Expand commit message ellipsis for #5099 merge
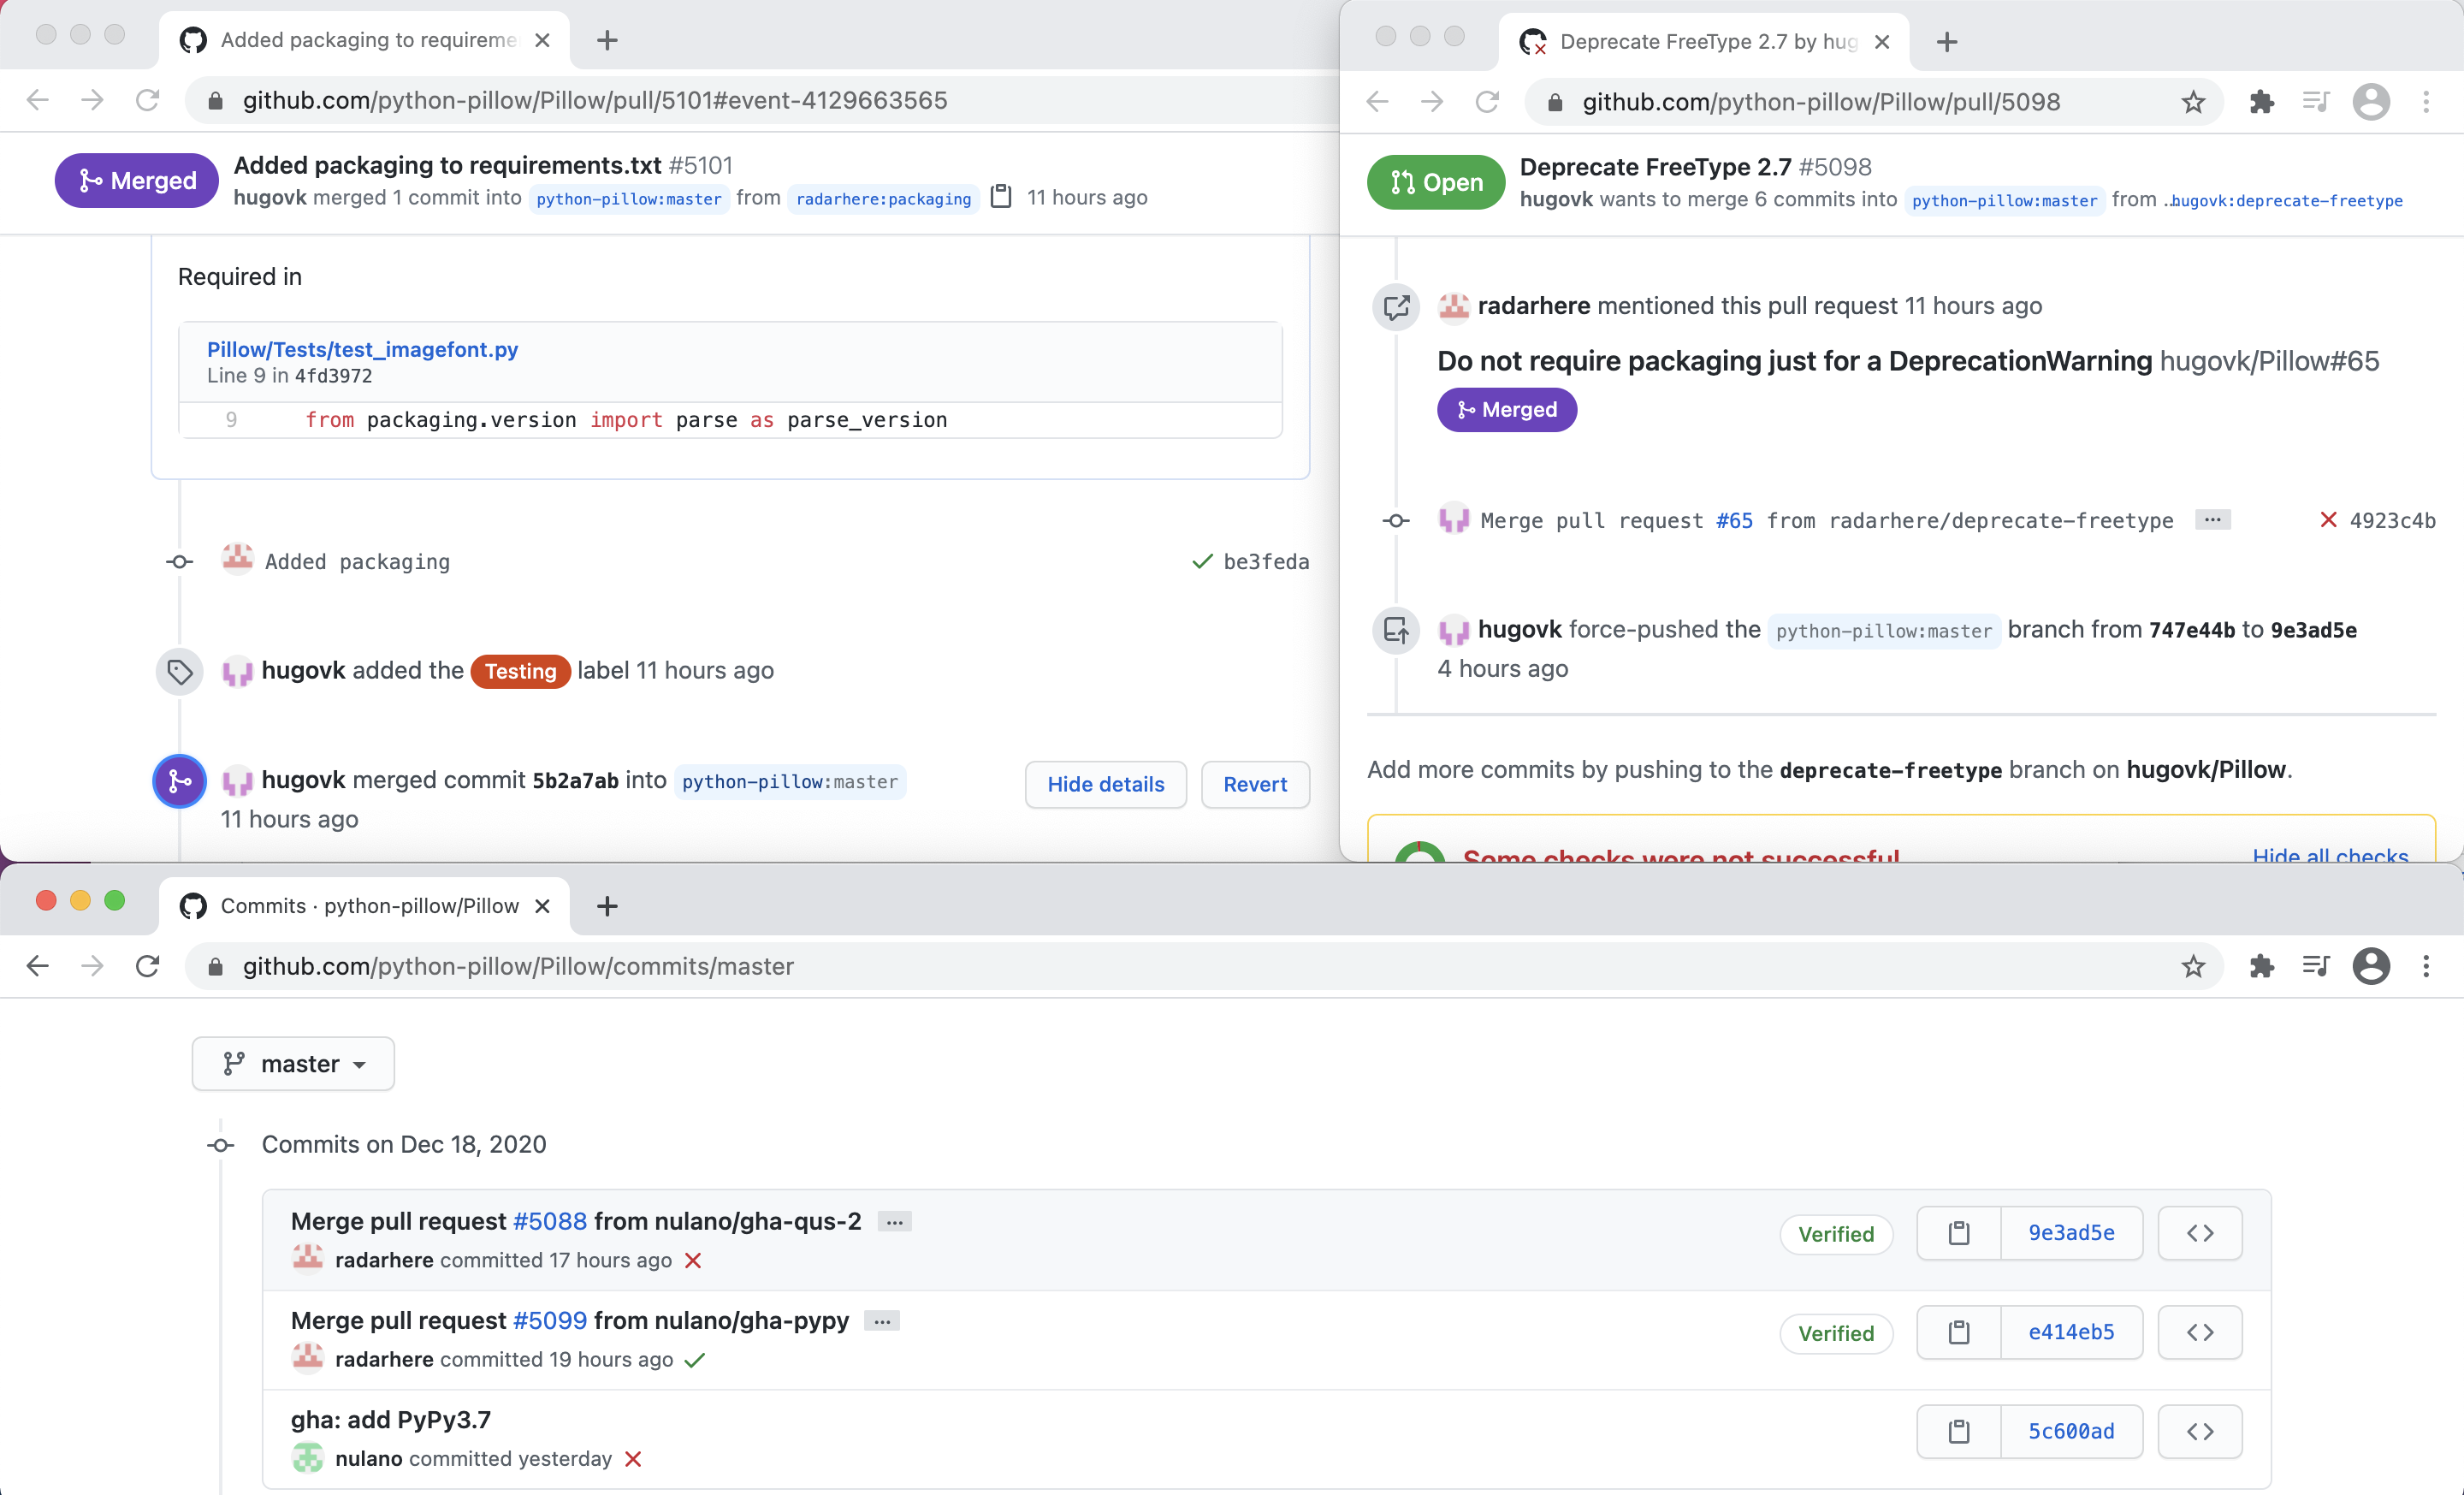The width and height of the screenshot is (2464, 1495). tap(881, 1320)
